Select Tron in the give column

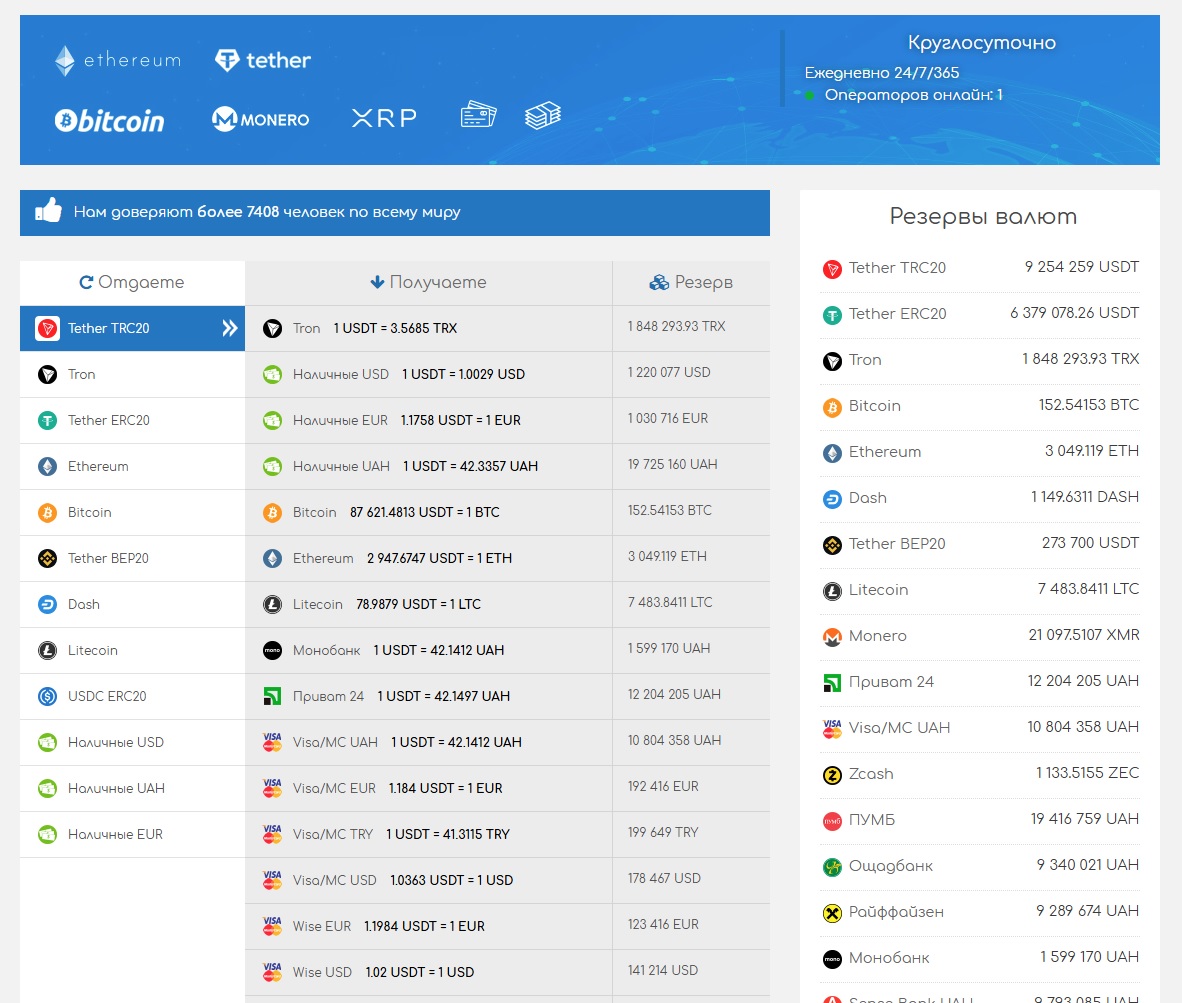tap(82, 374)
